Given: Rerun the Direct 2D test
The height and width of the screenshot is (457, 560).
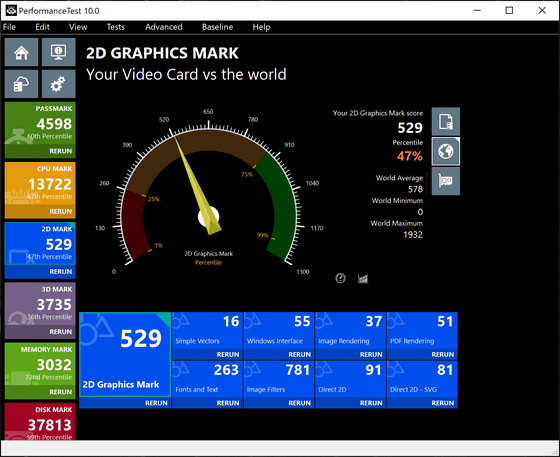Looking at the screenshot, I should pos(371,403).
